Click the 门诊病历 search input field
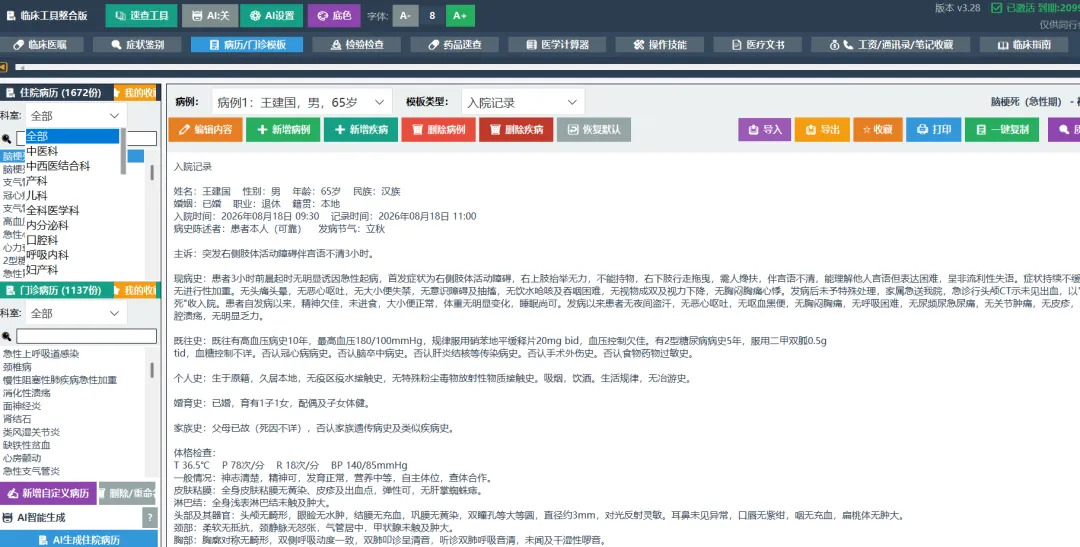The image size is (1080, 547). click(86, 336)
